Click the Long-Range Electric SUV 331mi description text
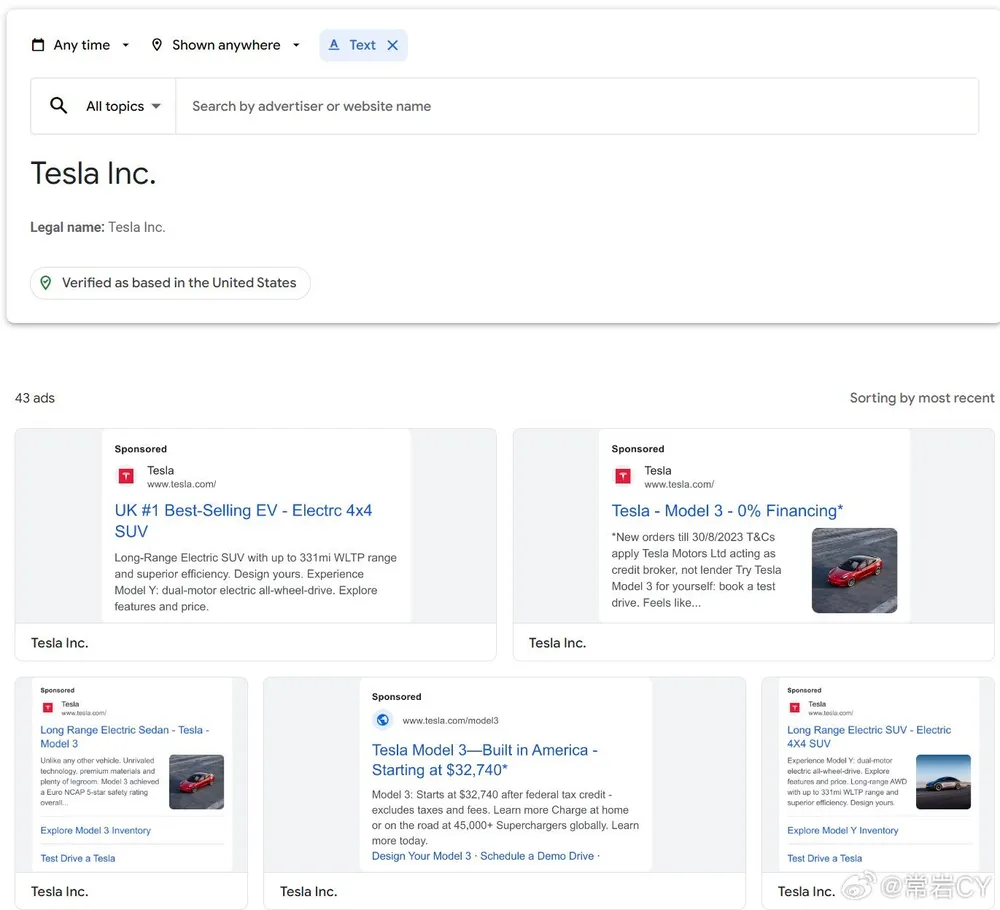 (256, 582)
